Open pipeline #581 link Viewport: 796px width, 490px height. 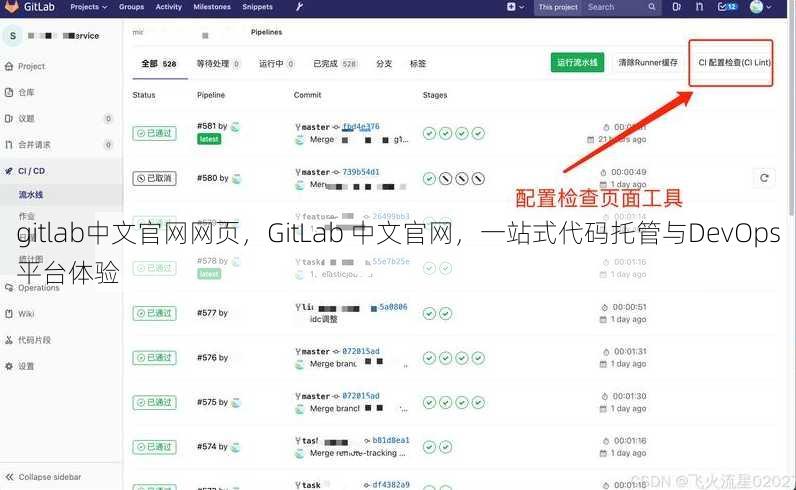point(207,126)
